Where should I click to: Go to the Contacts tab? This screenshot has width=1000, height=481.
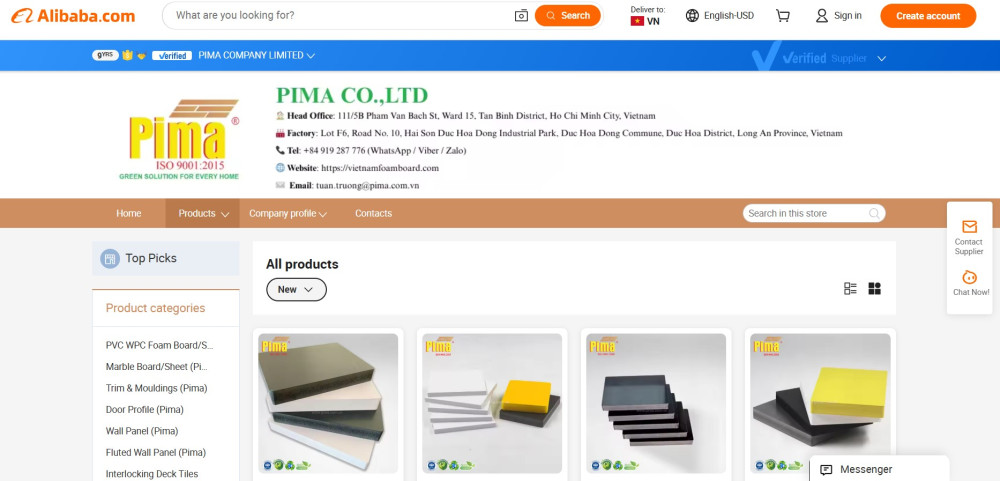[x=373, y=214]
